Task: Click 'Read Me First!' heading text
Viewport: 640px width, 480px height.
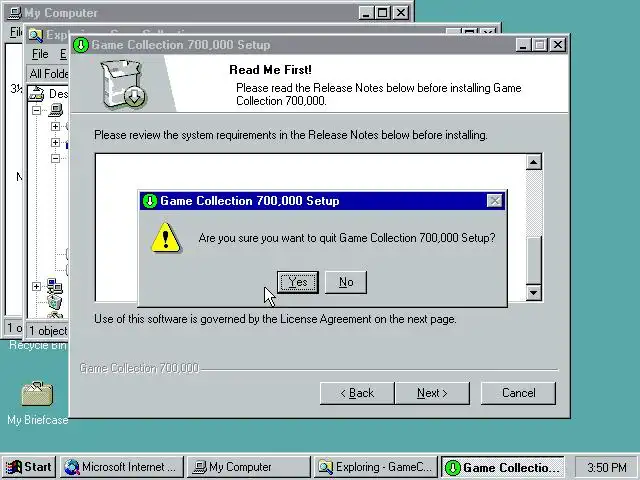Action: click(x=270, y=70)
